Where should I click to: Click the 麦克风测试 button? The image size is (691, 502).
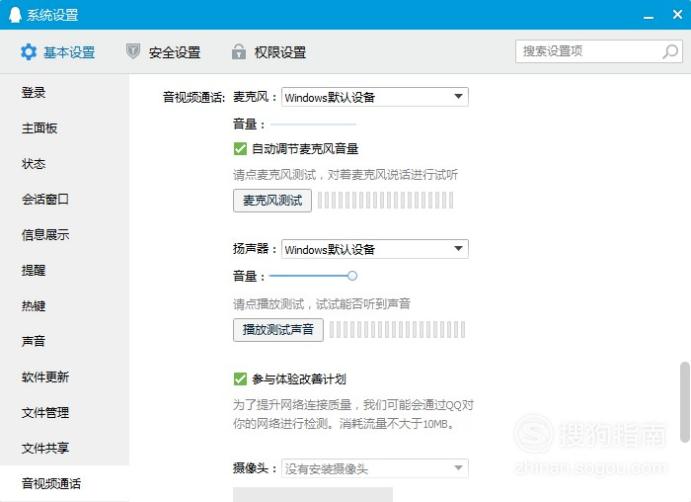272,201
